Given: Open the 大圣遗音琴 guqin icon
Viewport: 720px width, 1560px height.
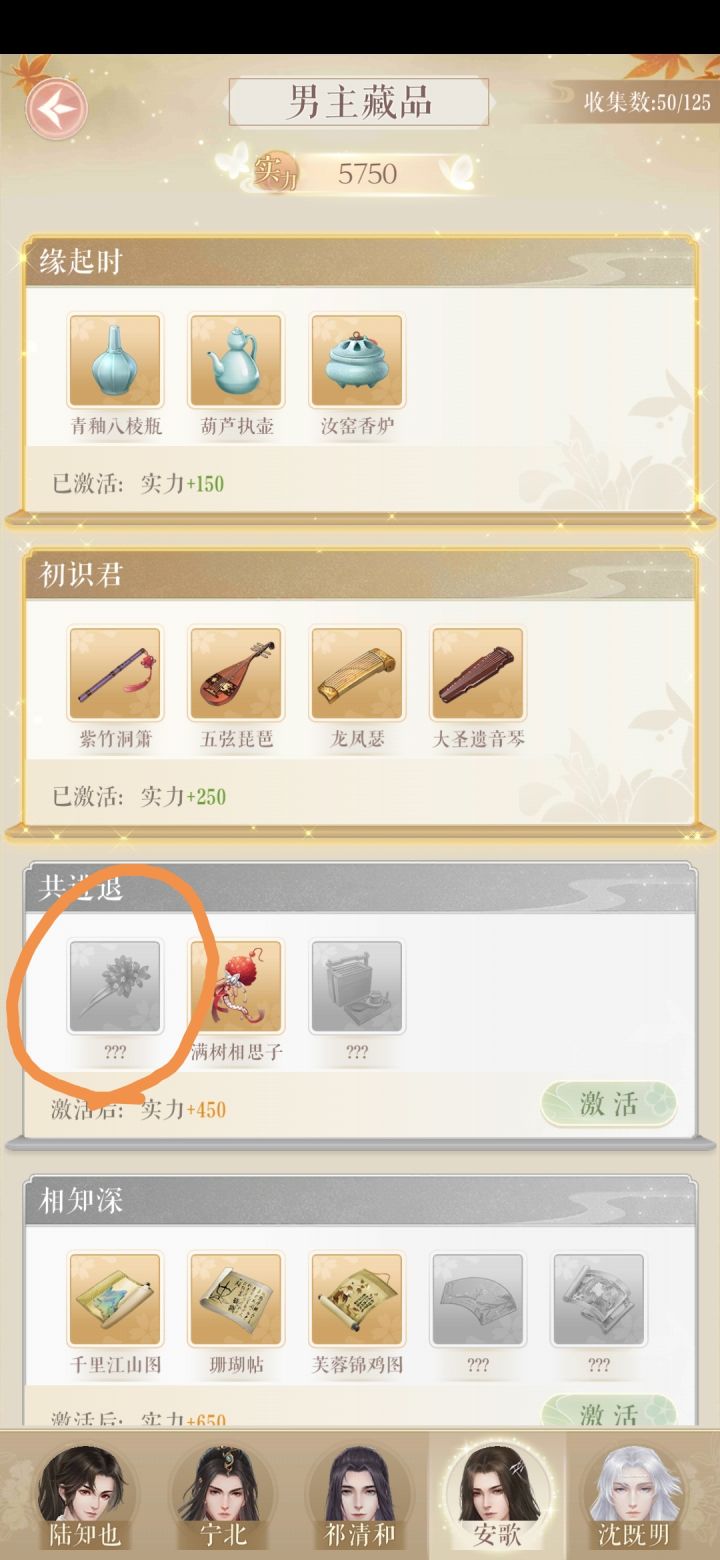Looking at the screenshot, I should click(478, 673).
